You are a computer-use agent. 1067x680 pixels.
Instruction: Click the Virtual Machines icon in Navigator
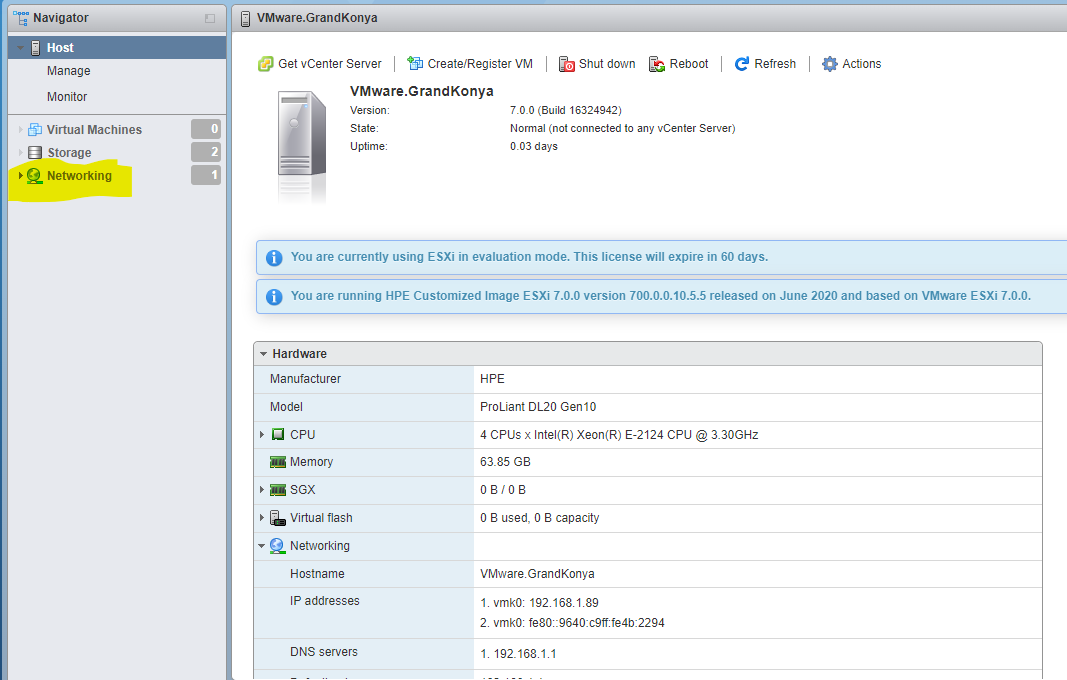tap(35, 130)
